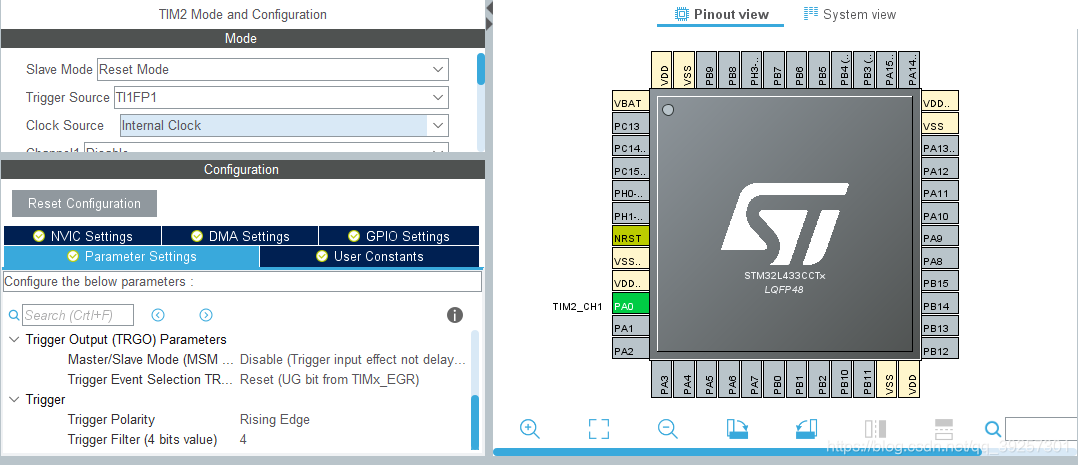Click the parameter Search (Ctrl+F) field

click(78, 315)
